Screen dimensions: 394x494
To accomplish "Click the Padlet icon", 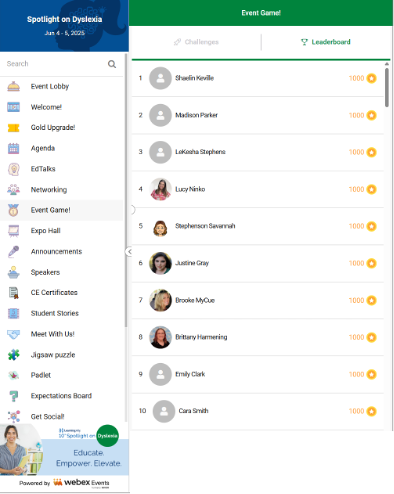I will pyautogui.click(x=13, y=375).
